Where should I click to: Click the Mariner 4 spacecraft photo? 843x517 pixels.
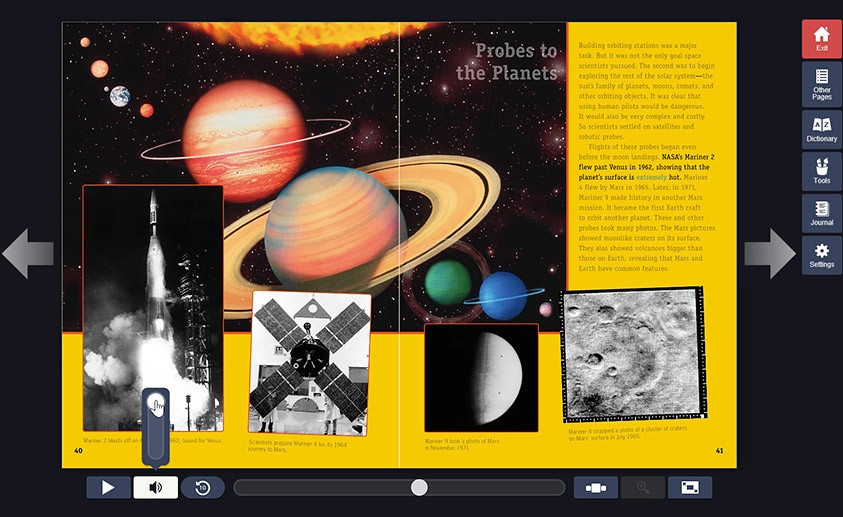coord(310,363)
